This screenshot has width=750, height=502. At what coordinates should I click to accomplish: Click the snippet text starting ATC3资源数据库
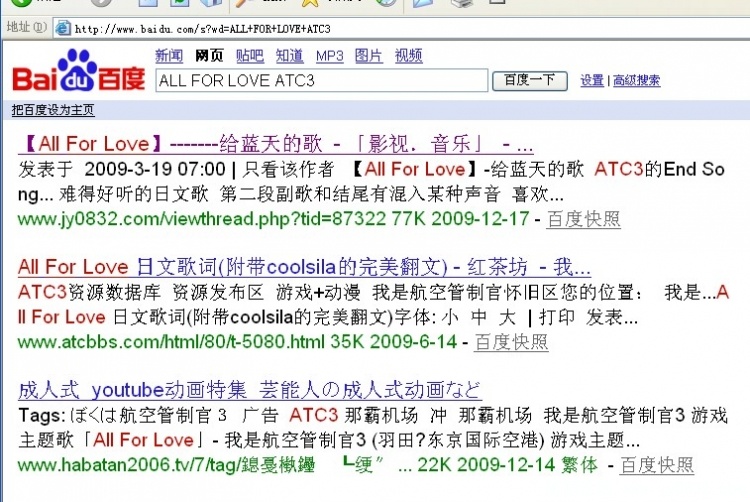373,305
